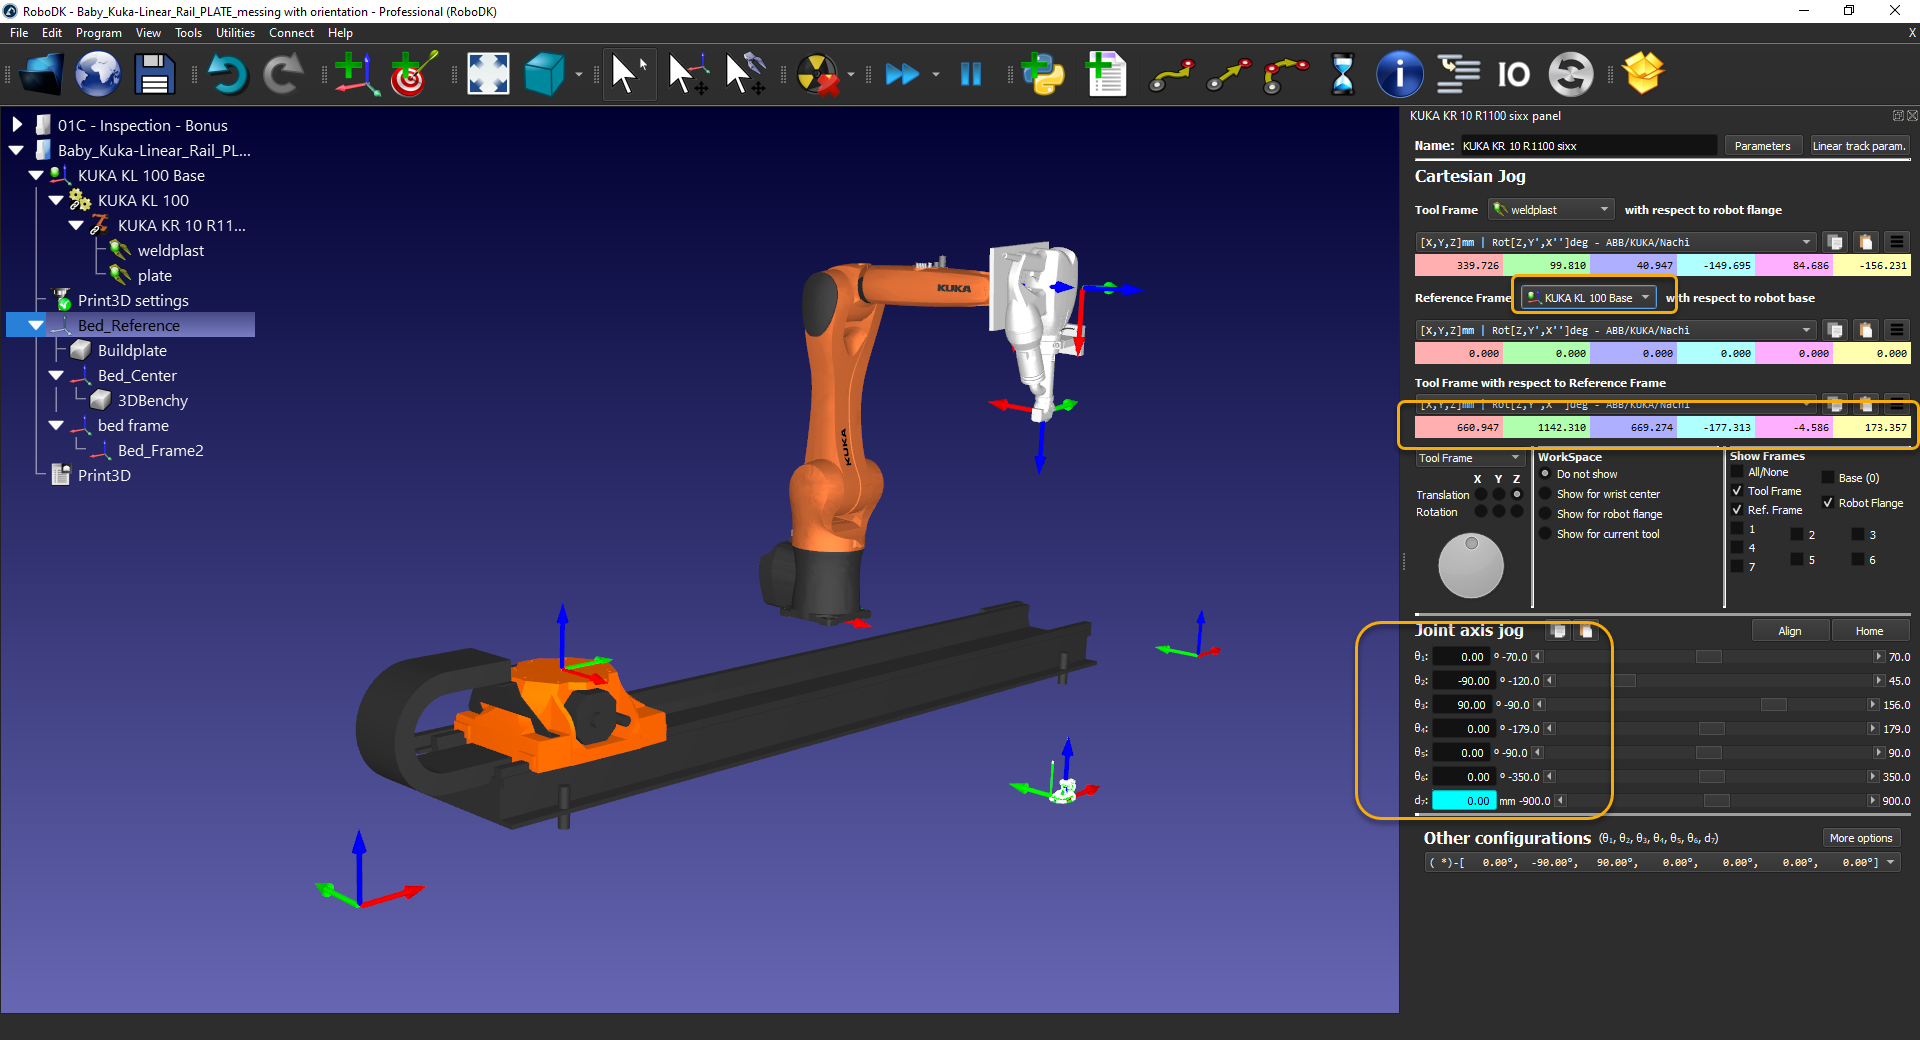Click the robot Name input field
Screen dimensions: 1920x1040
tap(1588, 146)
